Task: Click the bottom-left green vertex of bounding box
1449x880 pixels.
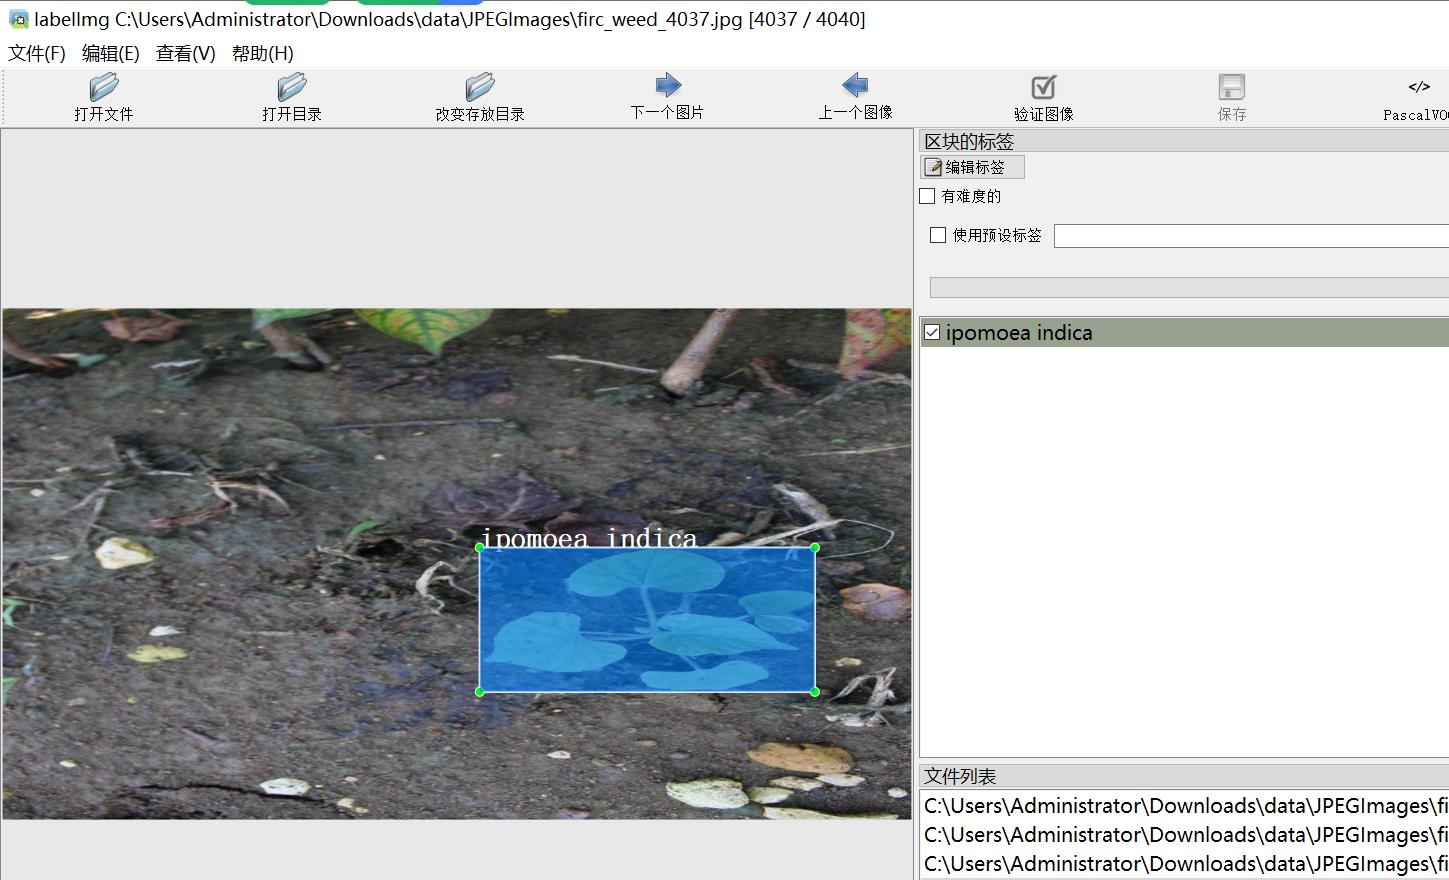Action: [480, 692]
